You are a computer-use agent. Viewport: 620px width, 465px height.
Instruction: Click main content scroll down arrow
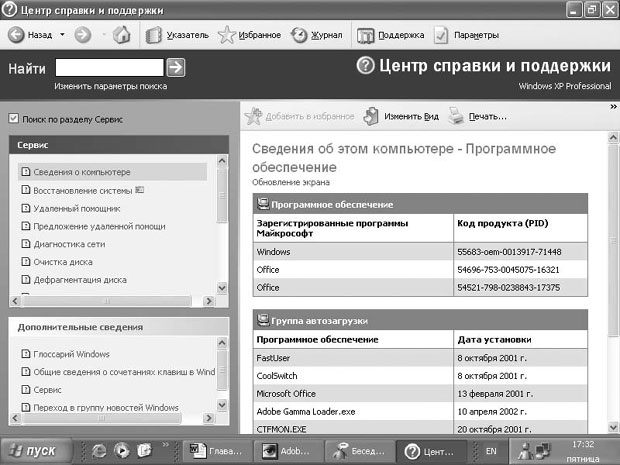(x=613, y=427)
